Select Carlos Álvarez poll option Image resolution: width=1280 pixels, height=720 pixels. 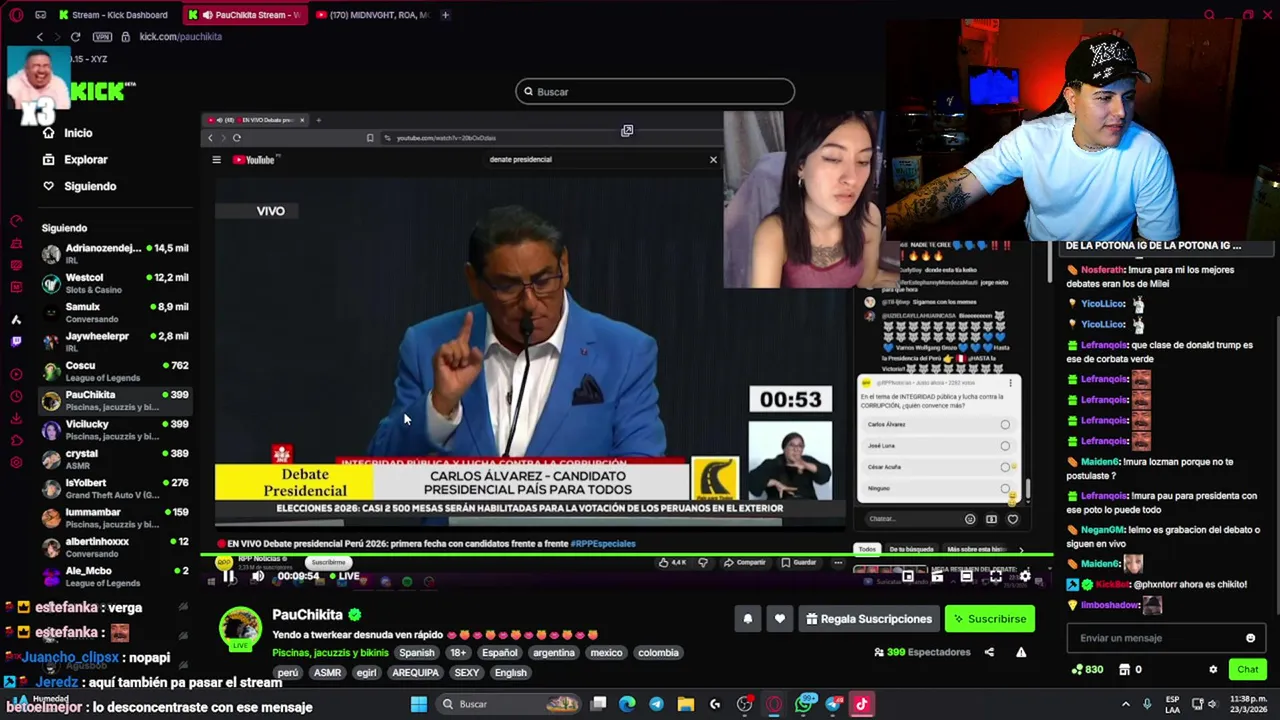(x=938, y=425)
